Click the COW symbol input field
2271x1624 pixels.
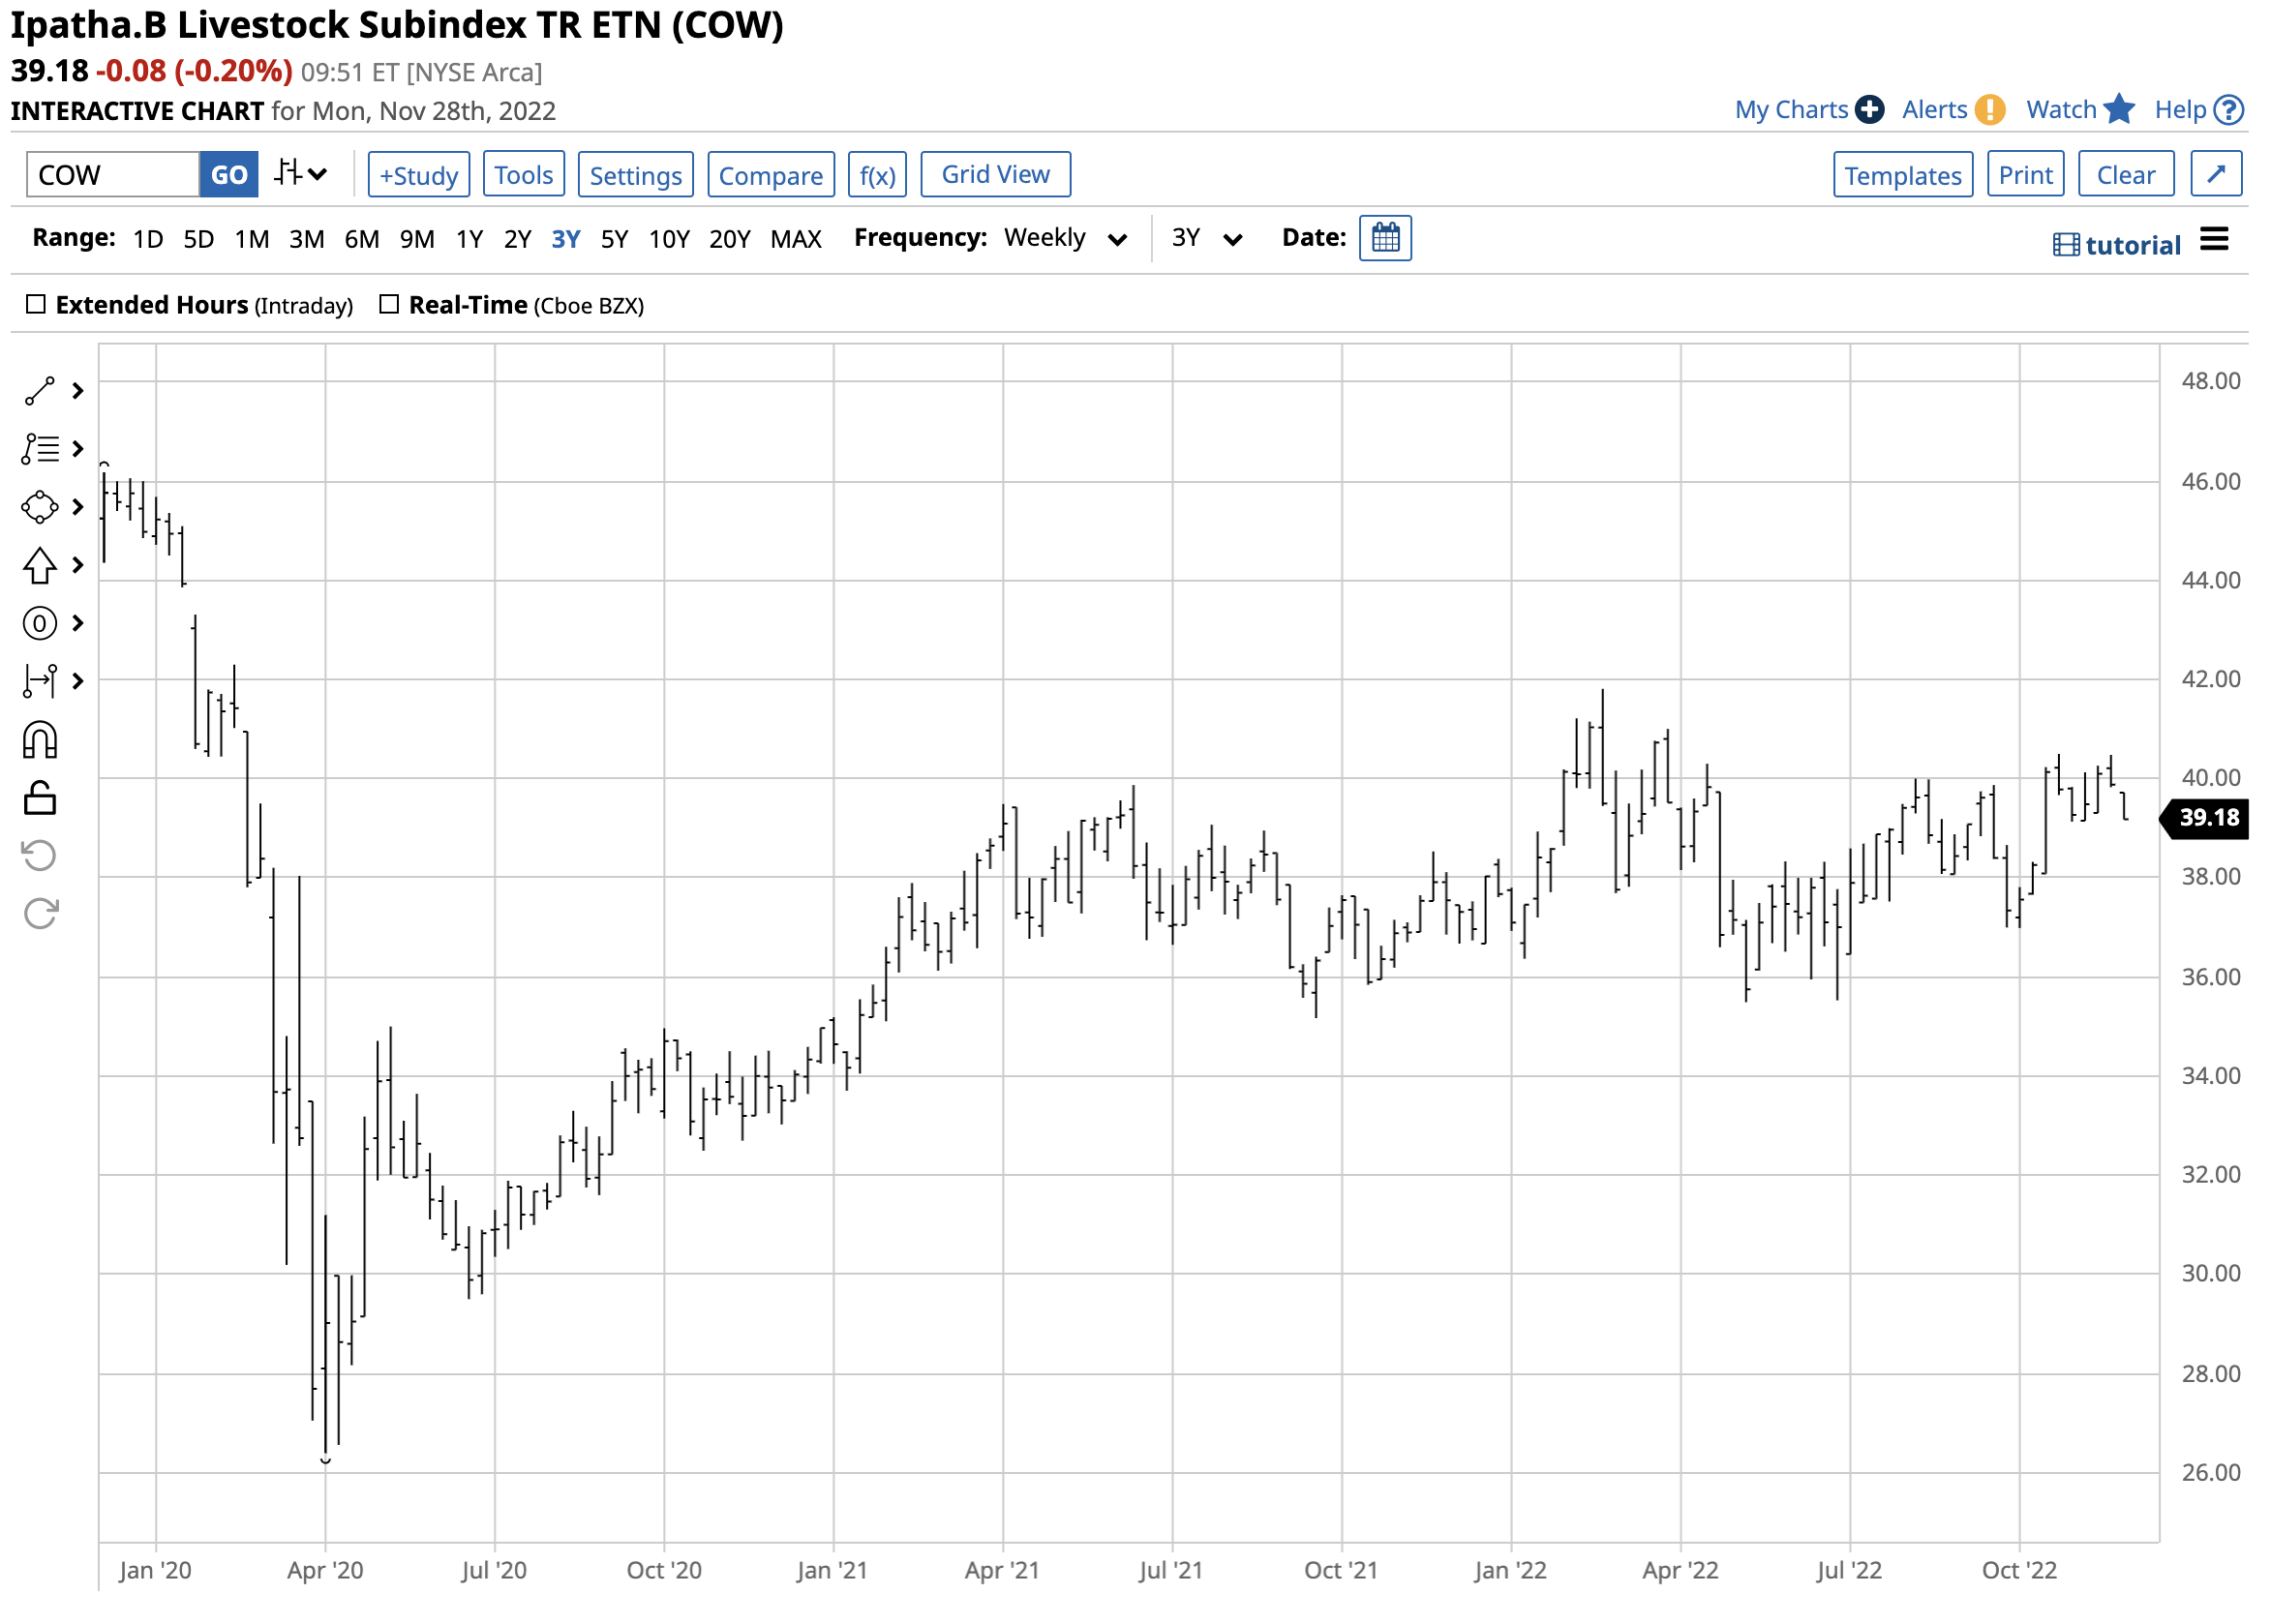(112, 175)
